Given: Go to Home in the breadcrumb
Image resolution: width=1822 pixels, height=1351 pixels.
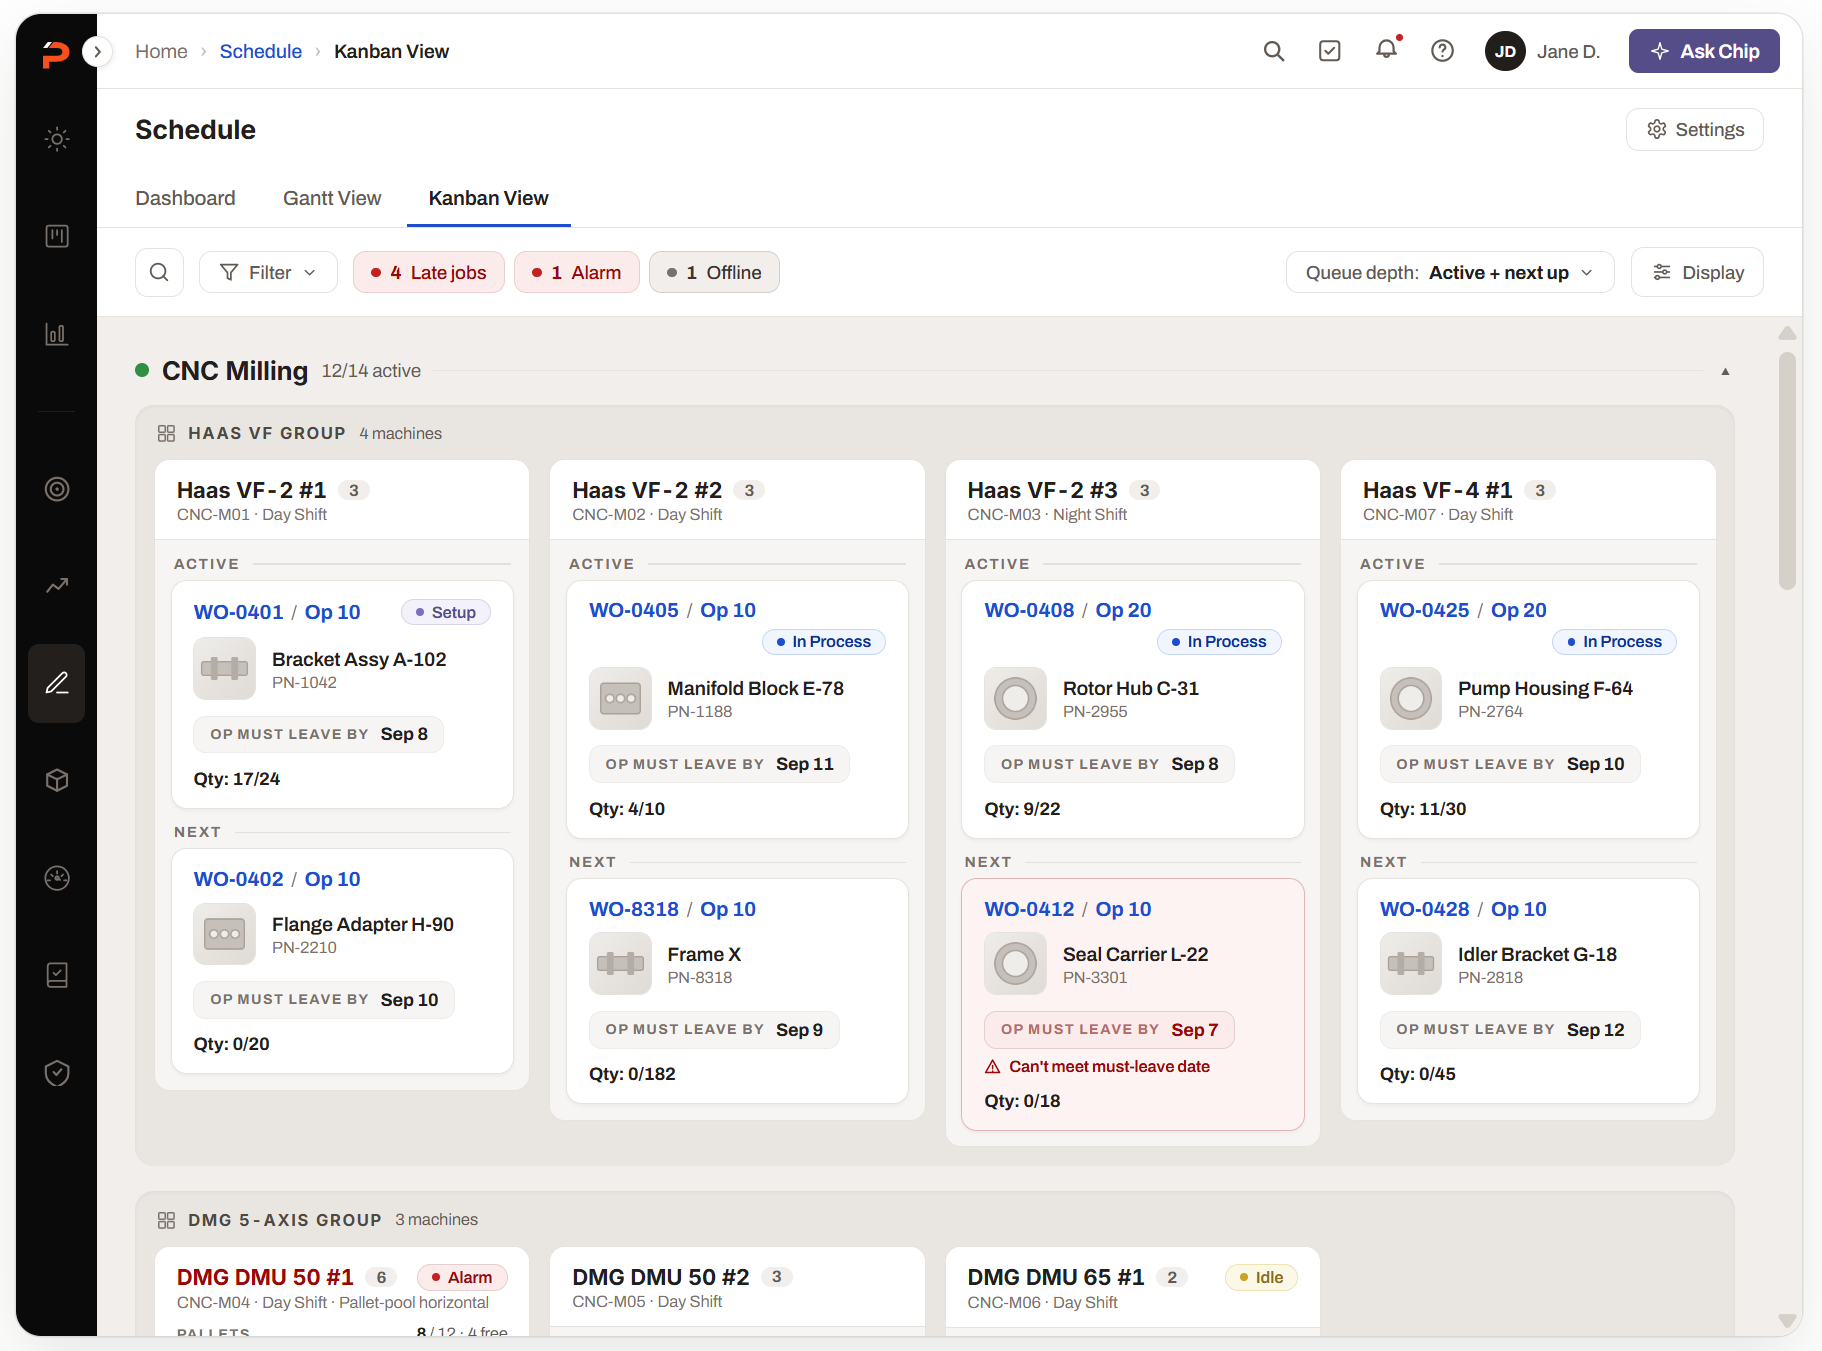Looking at the screenshot, I should tap(161, 51).
